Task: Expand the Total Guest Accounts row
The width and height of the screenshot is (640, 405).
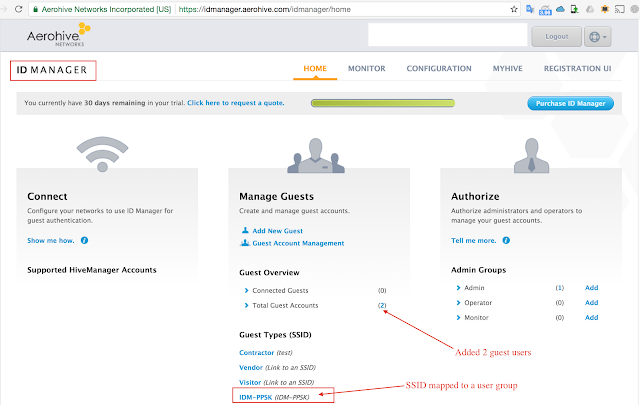Action: pos(247,305)
